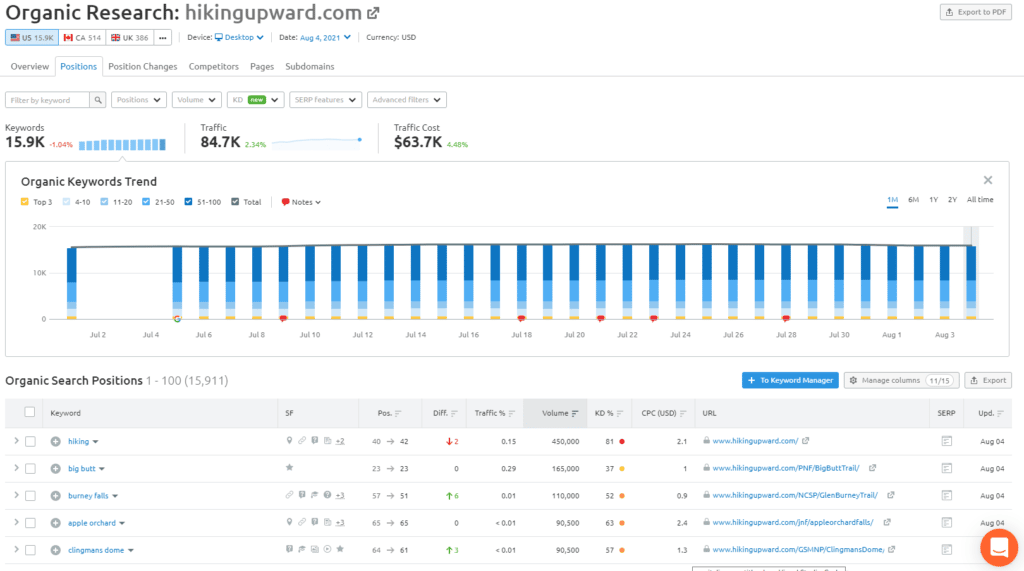Open the Volume filter dropdown
This screenshot has height=571, width=1024.
coord(197,100)
